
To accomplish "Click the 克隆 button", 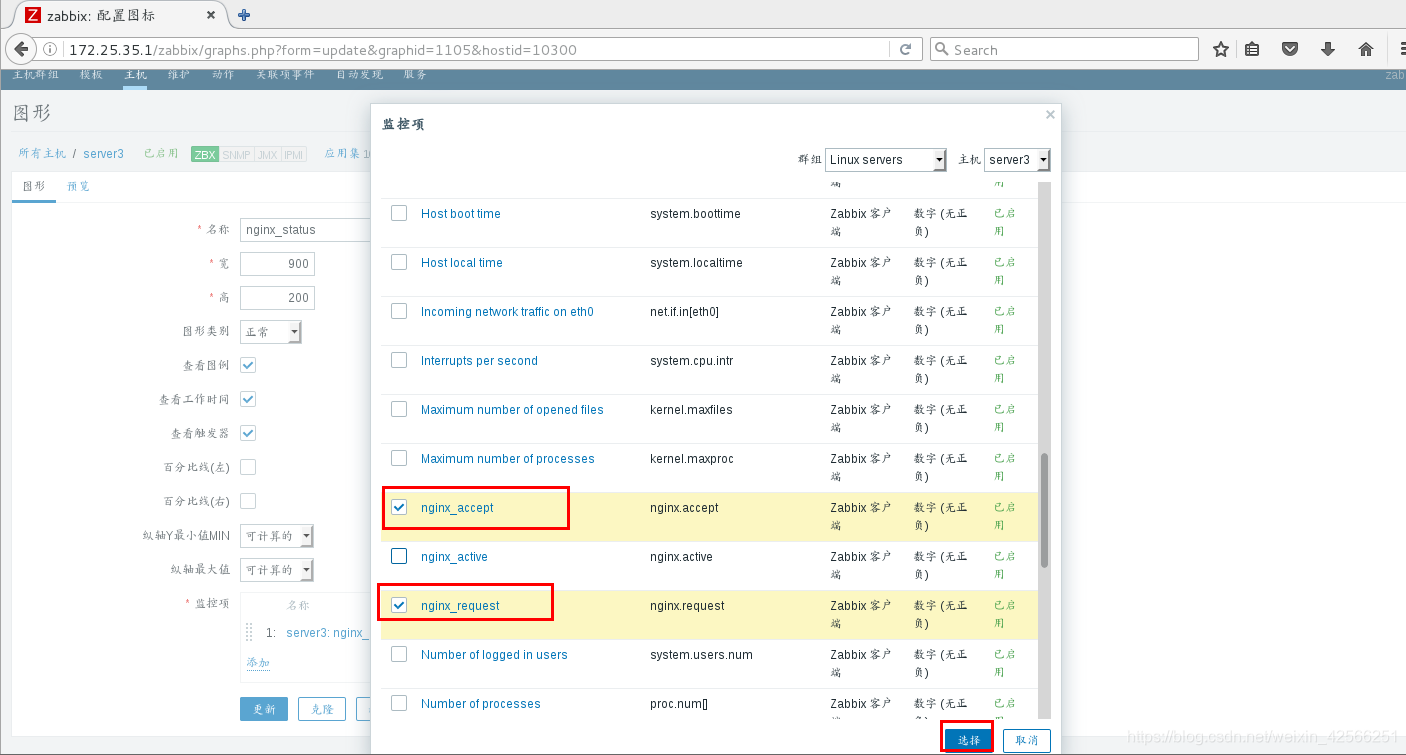I will [321, 709].
